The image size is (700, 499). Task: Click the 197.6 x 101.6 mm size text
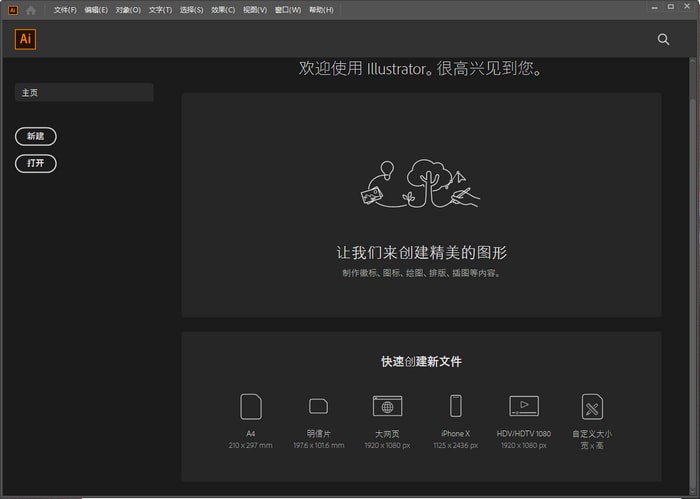[319, 445]
